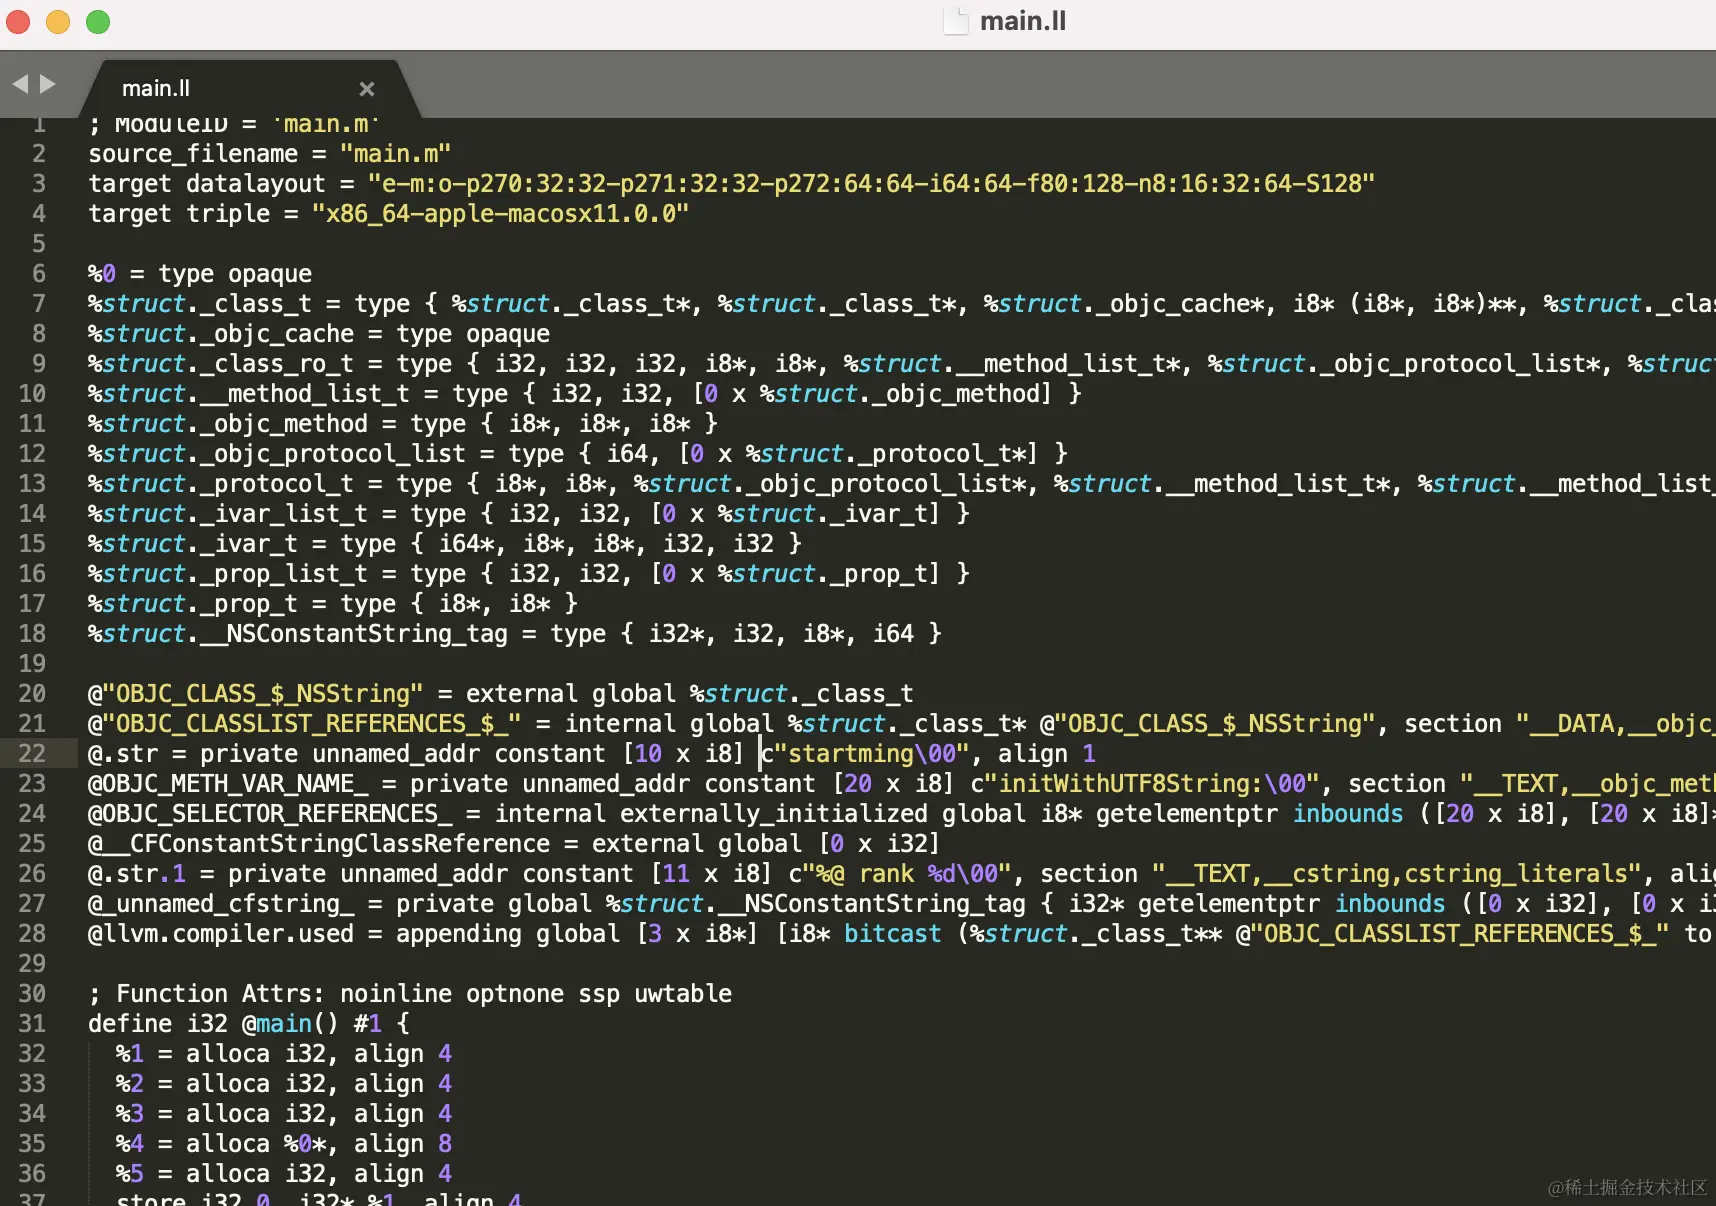
Task: Click line number 22 in gutter
Action: (32, 754)
